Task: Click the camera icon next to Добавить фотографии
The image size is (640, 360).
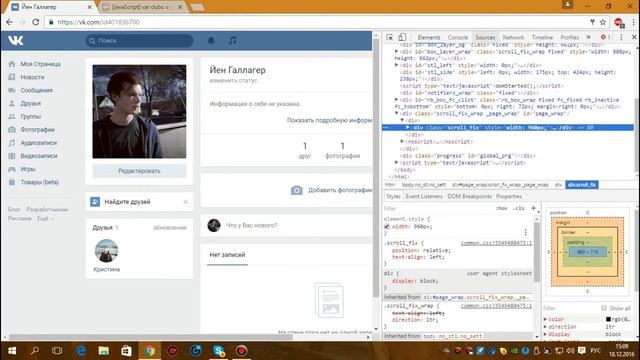Action: (297, 190)
